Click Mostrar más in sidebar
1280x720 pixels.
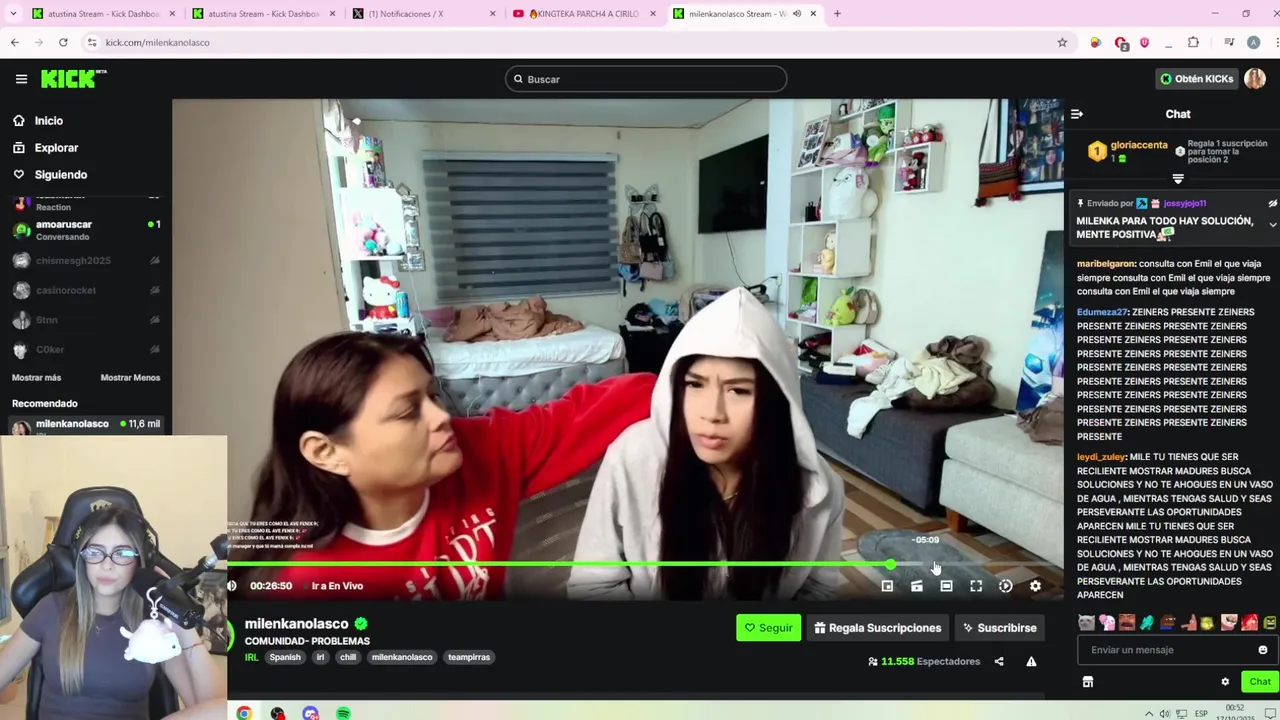(x=36, y=377)
